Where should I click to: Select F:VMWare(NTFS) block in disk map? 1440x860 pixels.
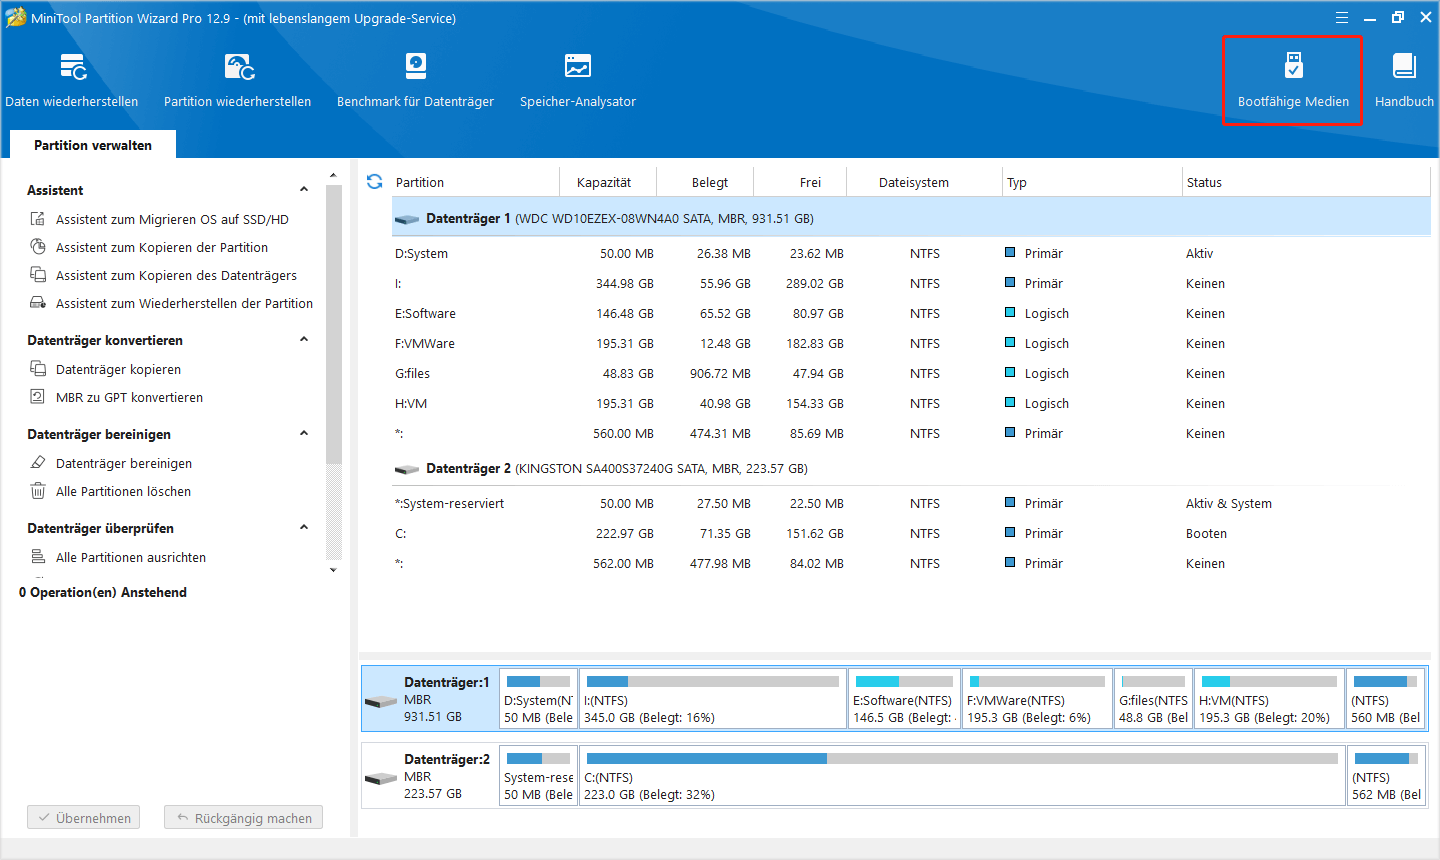coord(1038,699)
